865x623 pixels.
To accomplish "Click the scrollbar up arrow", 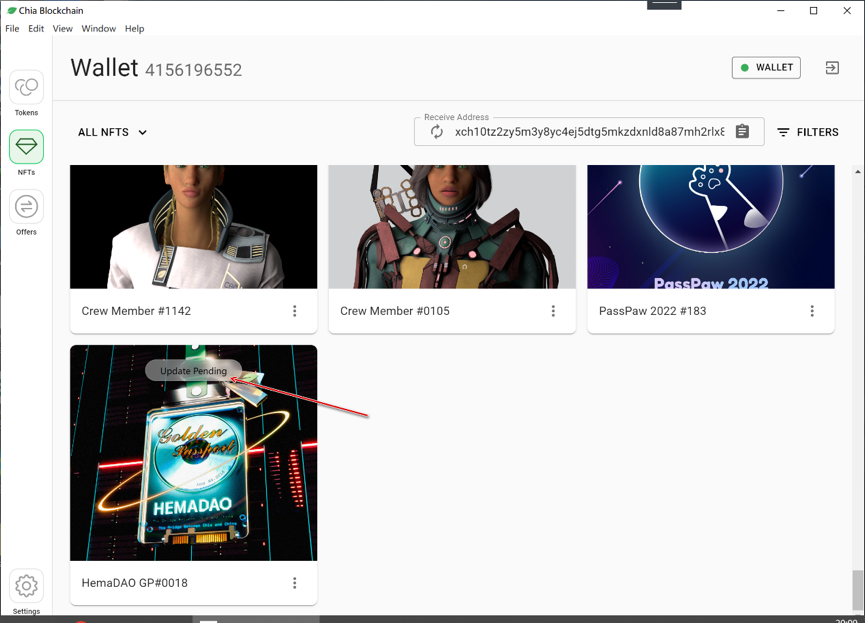I will pyautogui.click(x=857, y=172).
